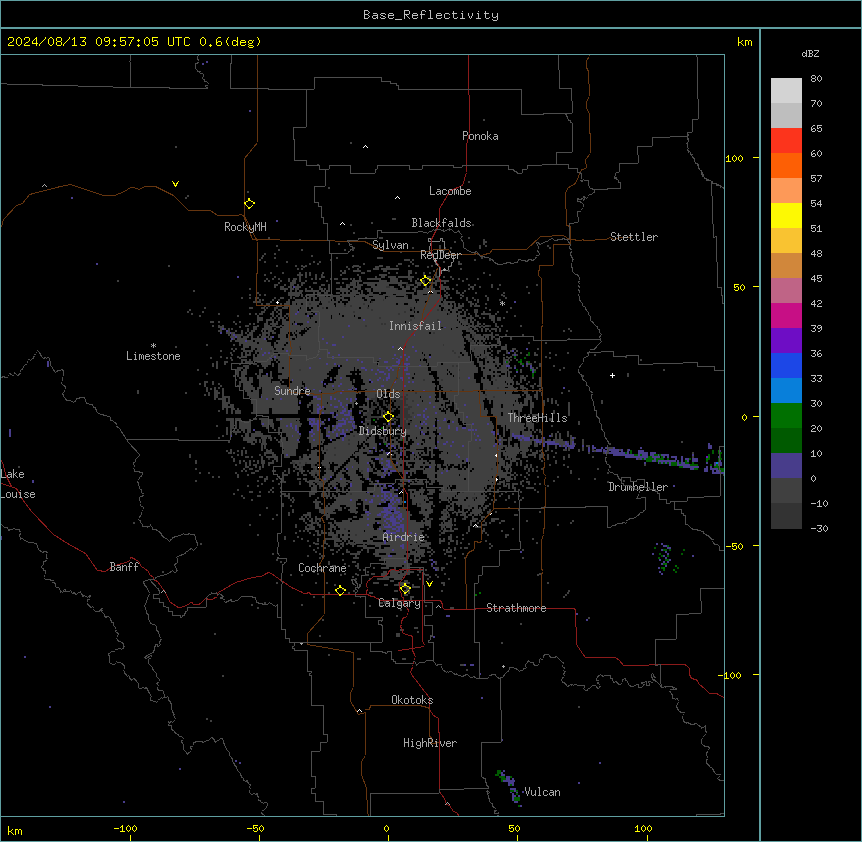The image size is (862, 842).
Task: Click the white plus marker north of Drumheller
Action: (612, 375)
